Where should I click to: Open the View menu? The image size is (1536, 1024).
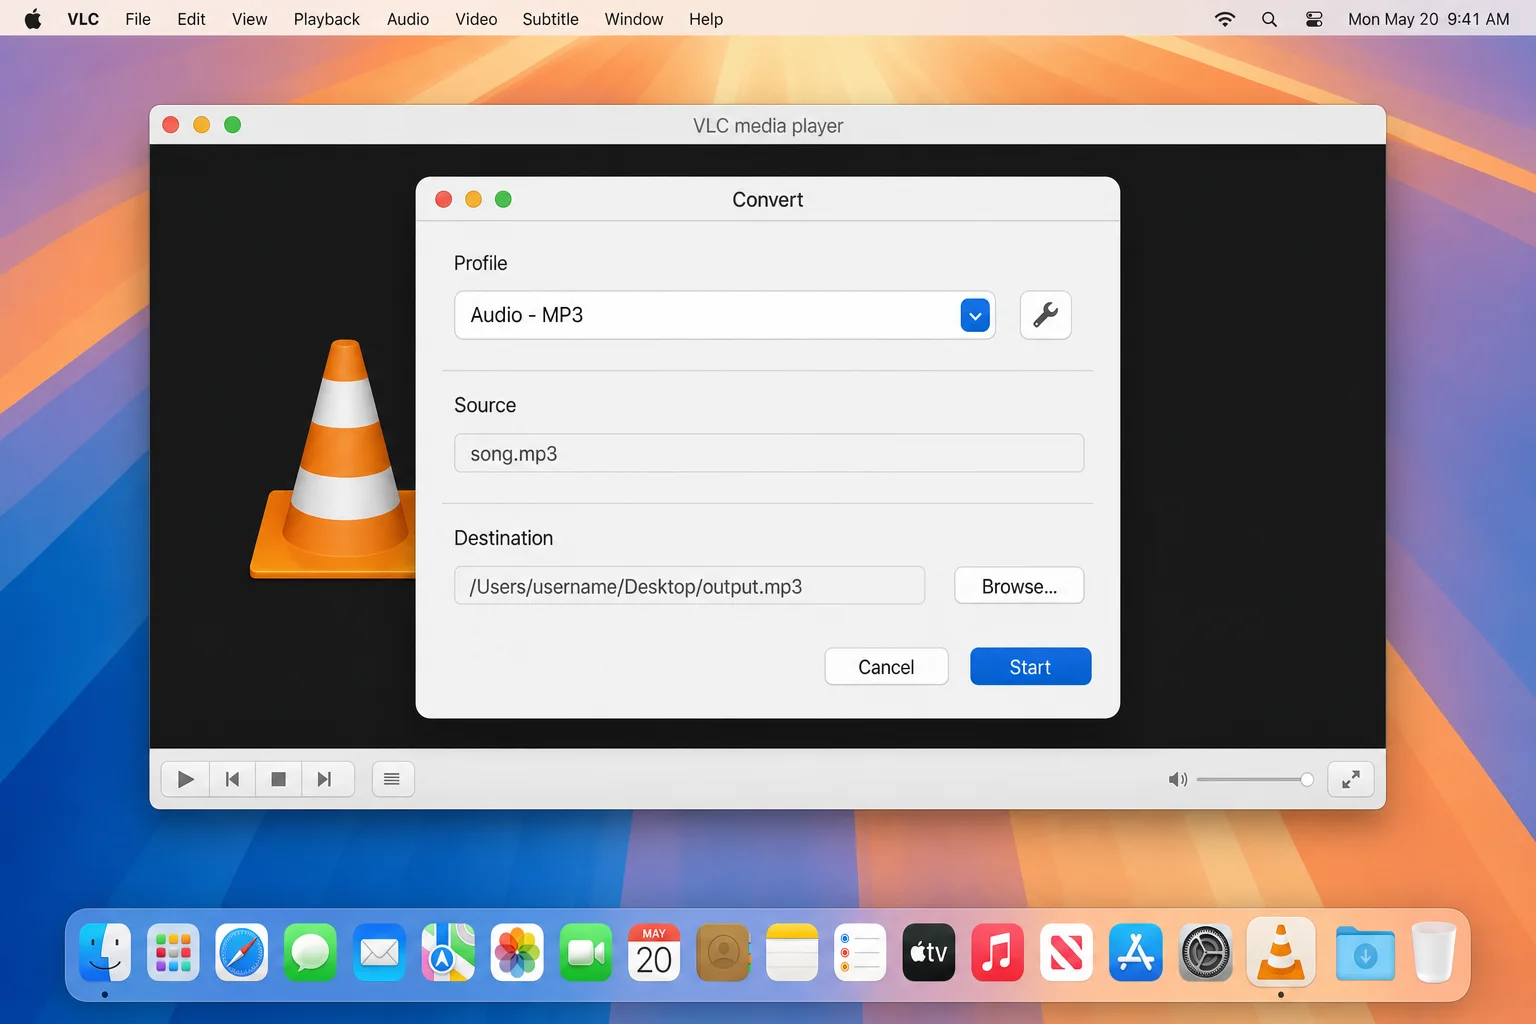click(x=249, y=19)
